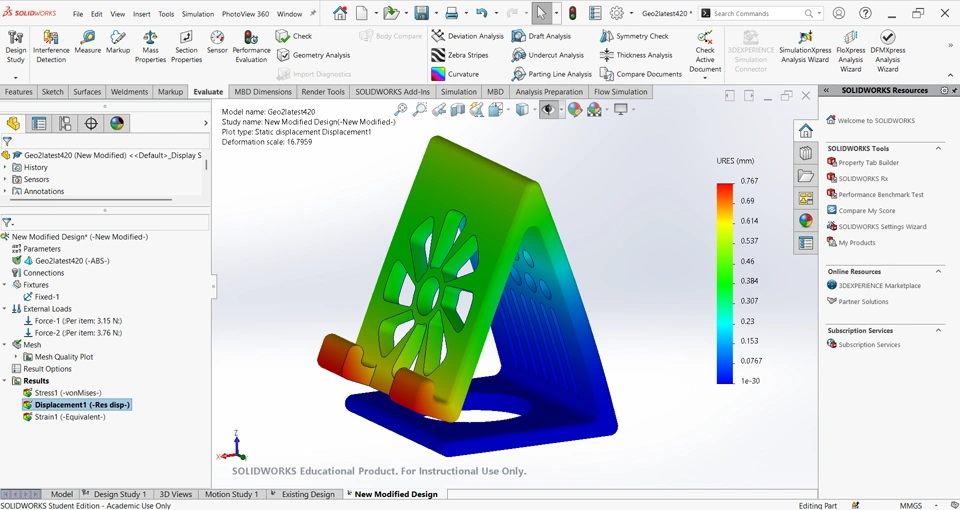The image size is (960, 510).
Task: Collapse the SOLIDWORKS Tools section
Action: click(938, 148)
